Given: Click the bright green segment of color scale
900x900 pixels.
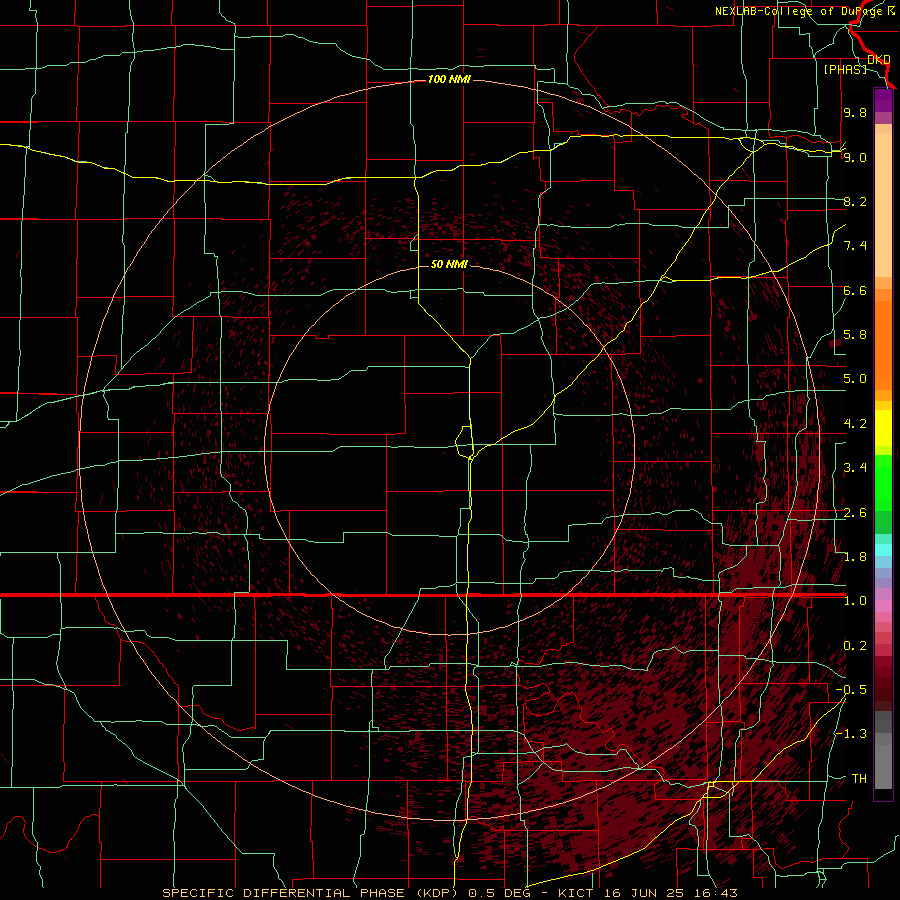Looking at the screenshot, I should pyautogui.click(x=883, y=482).
